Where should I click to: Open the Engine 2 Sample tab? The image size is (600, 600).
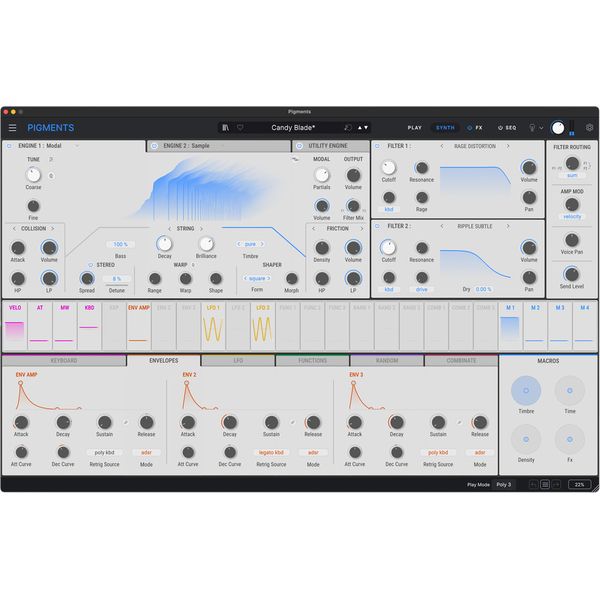click(219, 146)
